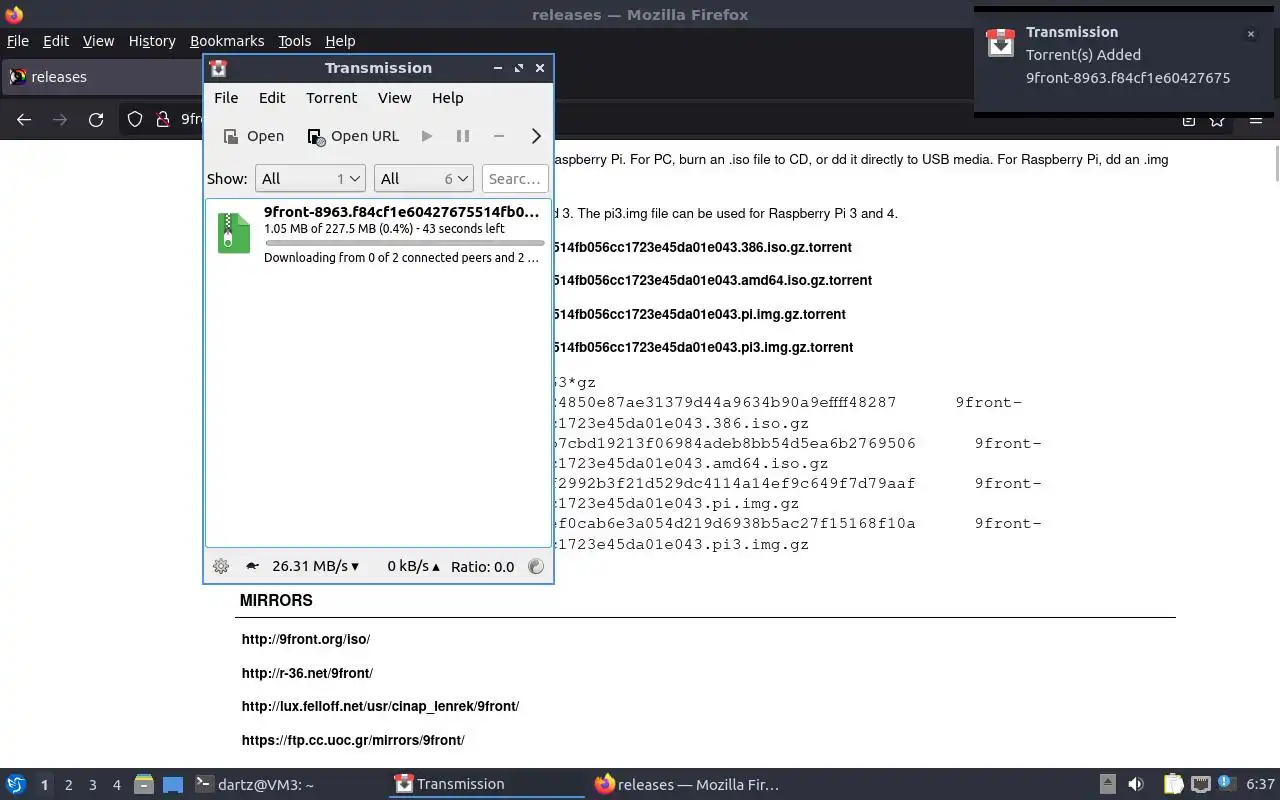
Task: Open Firefox hamburger application menu
Action: point(1255,119)
